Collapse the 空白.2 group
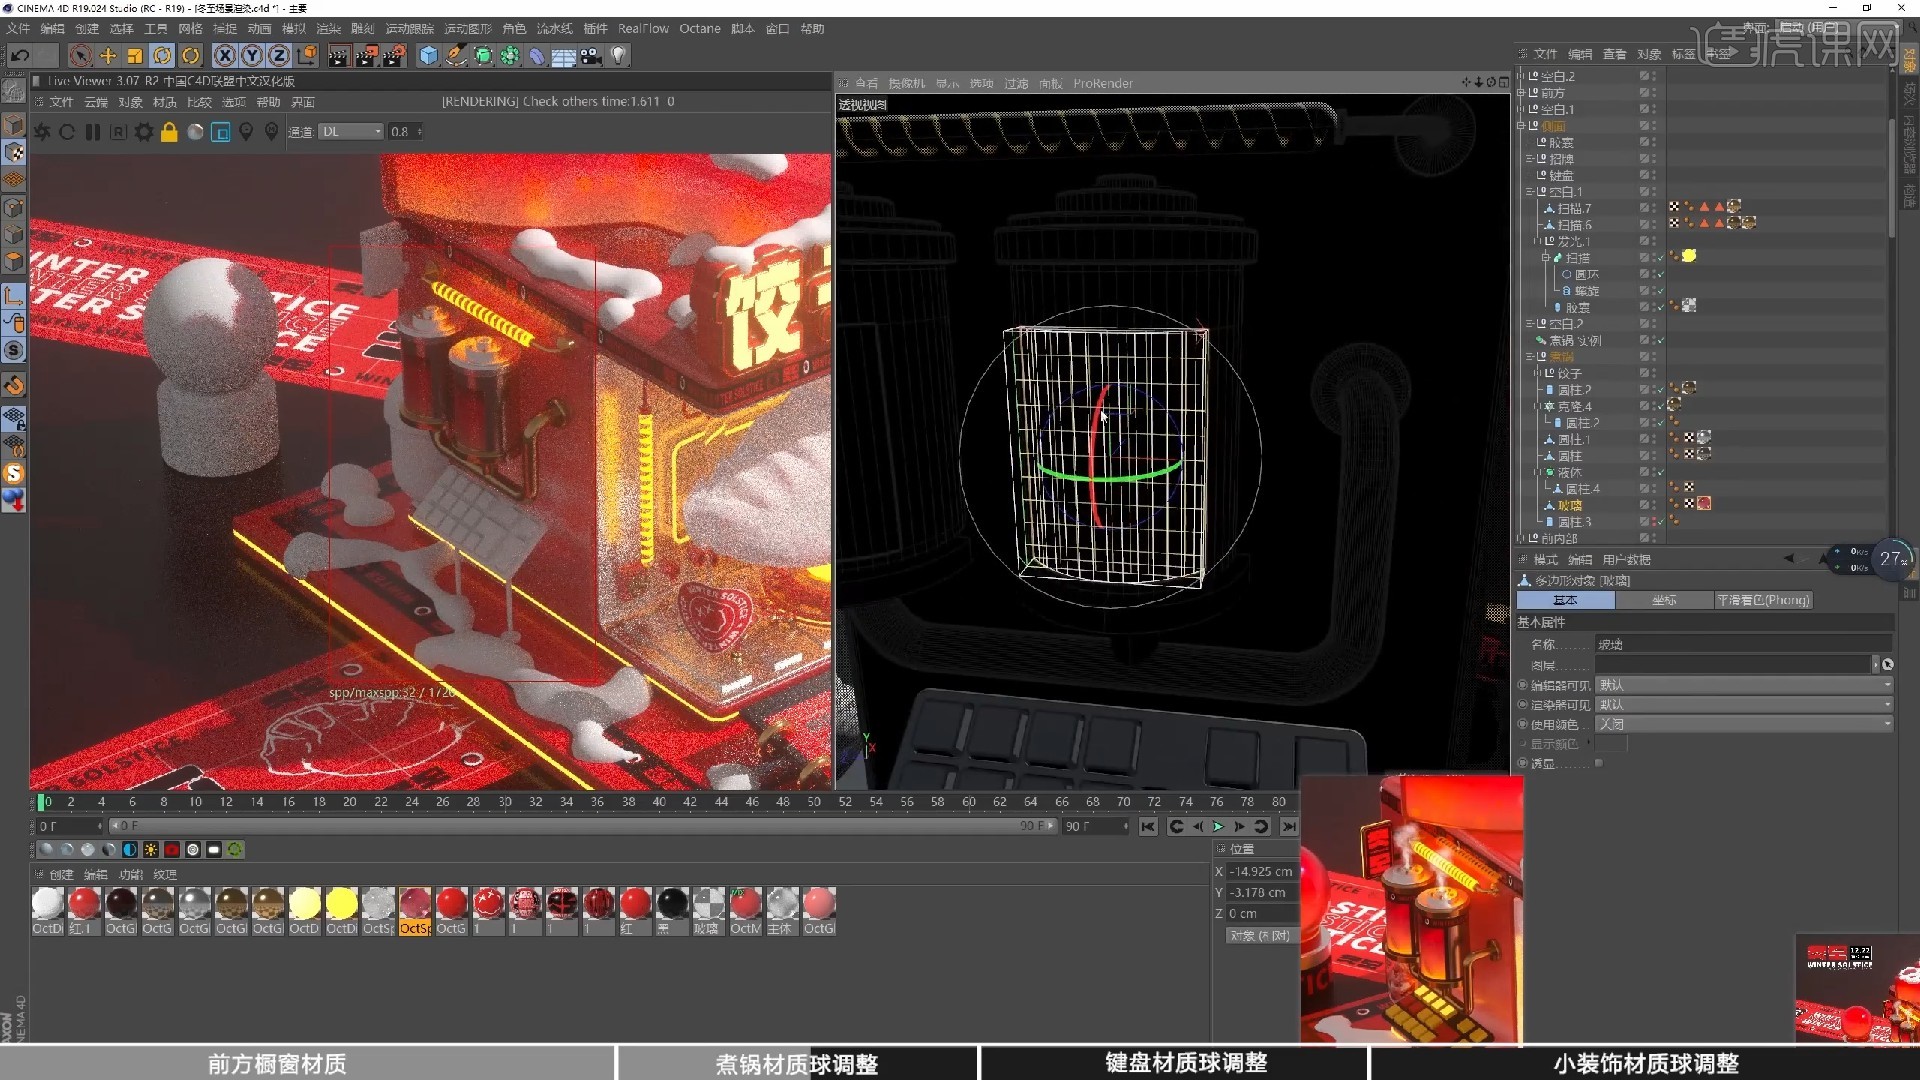1920x1080 pixels. [x=1530, y=324]
